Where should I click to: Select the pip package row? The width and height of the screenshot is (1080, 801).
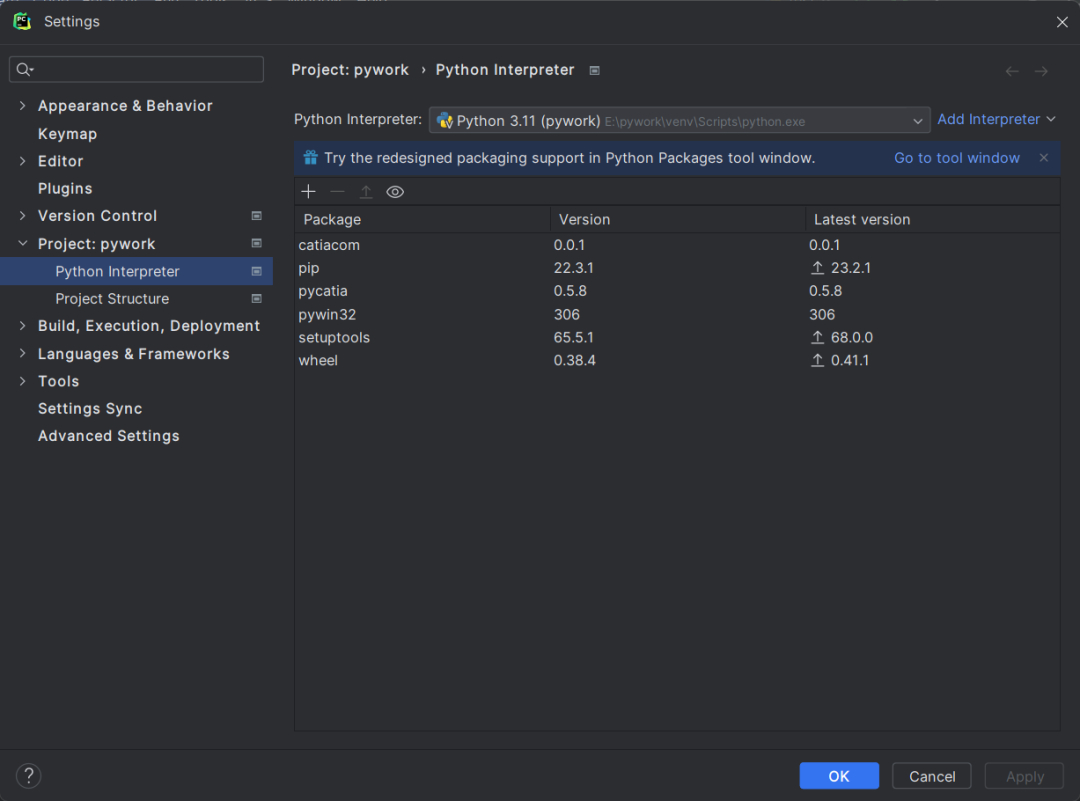[x=677, y=268]
